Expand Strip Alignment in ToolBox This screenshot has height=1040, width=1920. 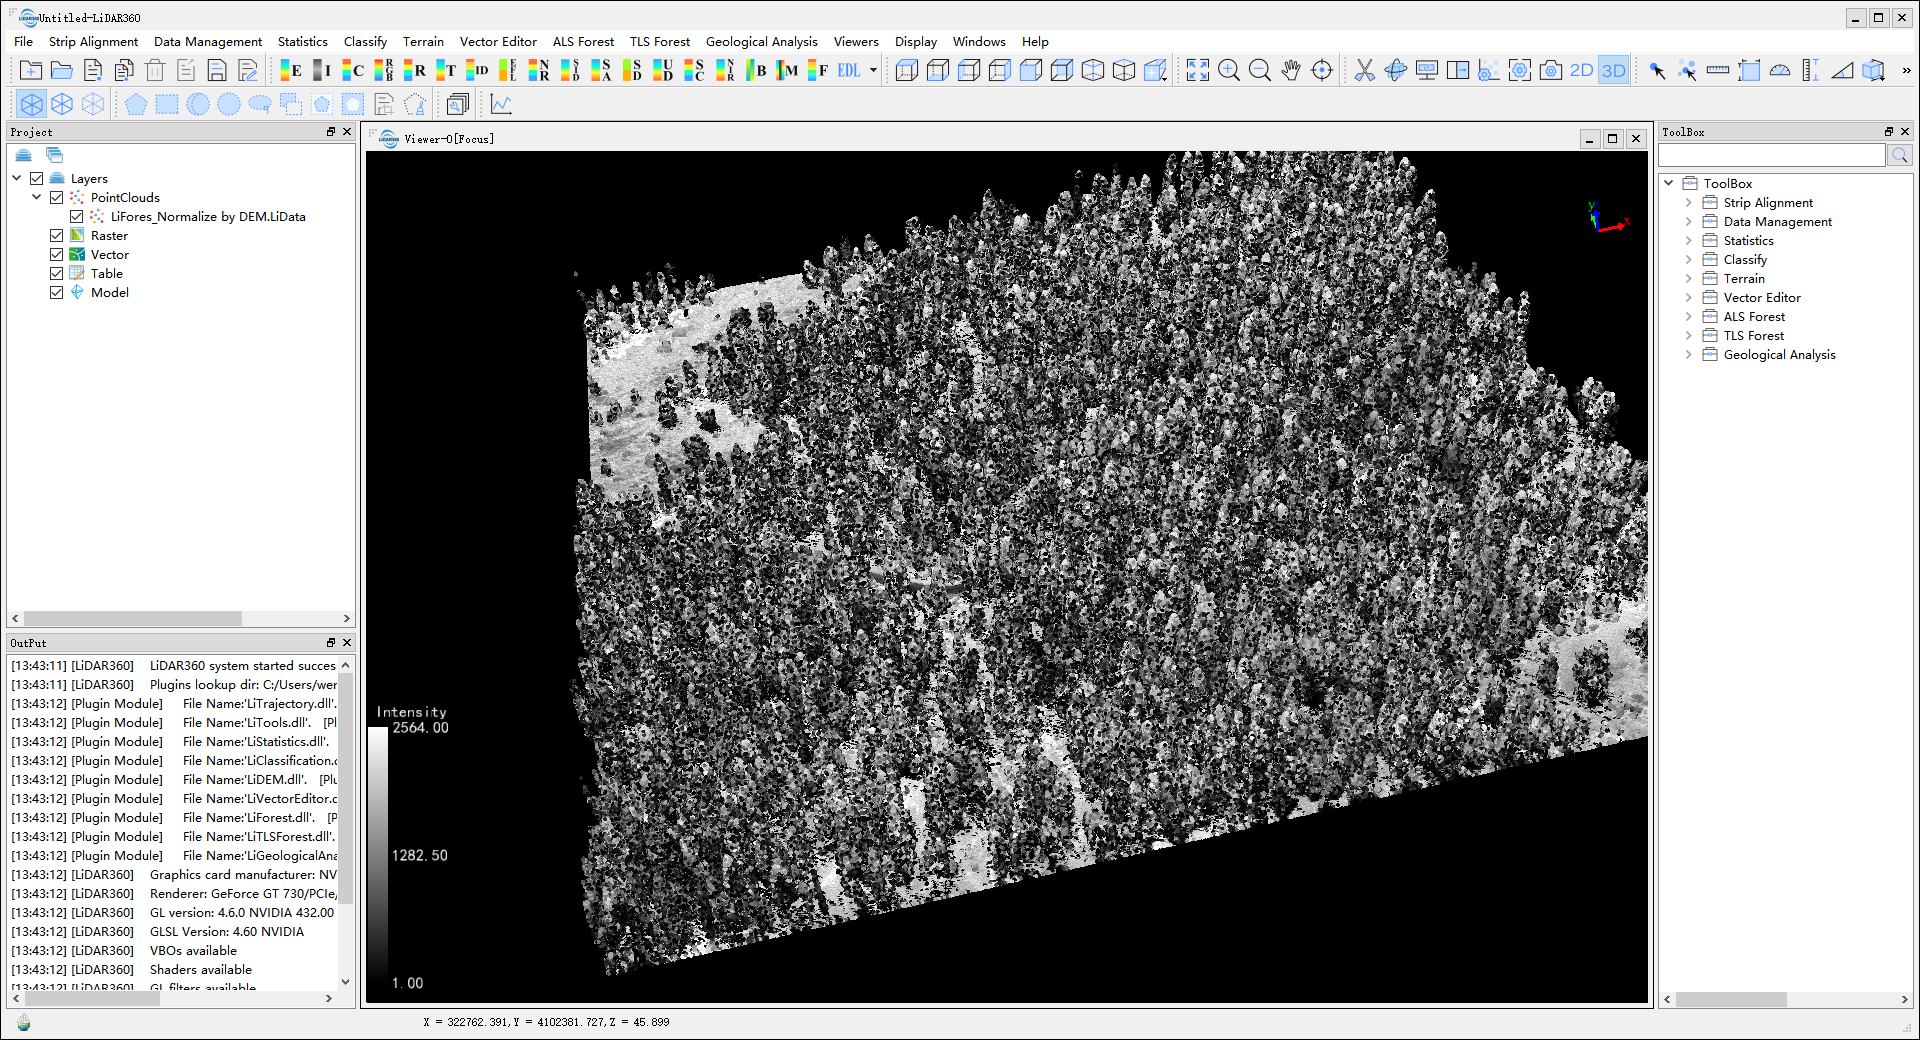click(1689, 203)
